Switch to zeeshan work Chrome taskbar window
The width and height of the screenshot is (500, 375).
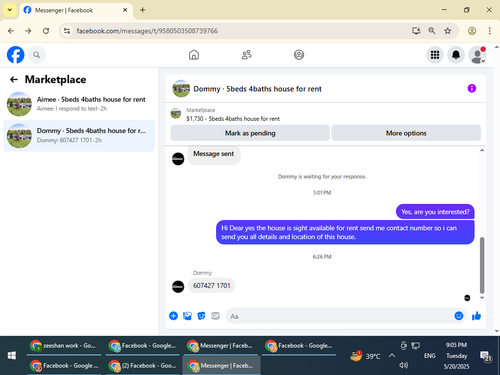coord(64,346)
